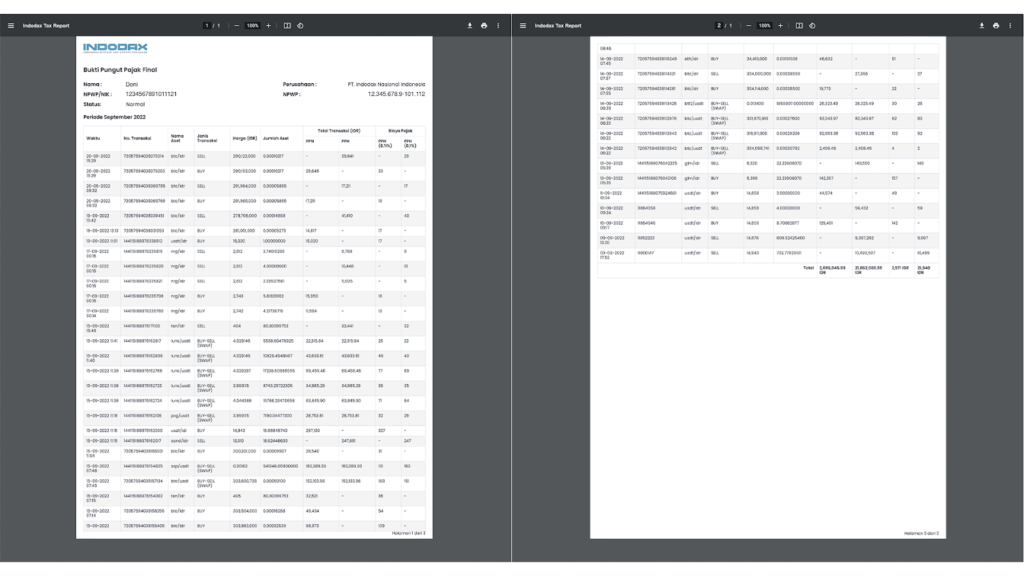The width and height of the screenshot is (1024, 576).
Task: Toggle fit to page in left viewer
Action: [x=287, y=25]
